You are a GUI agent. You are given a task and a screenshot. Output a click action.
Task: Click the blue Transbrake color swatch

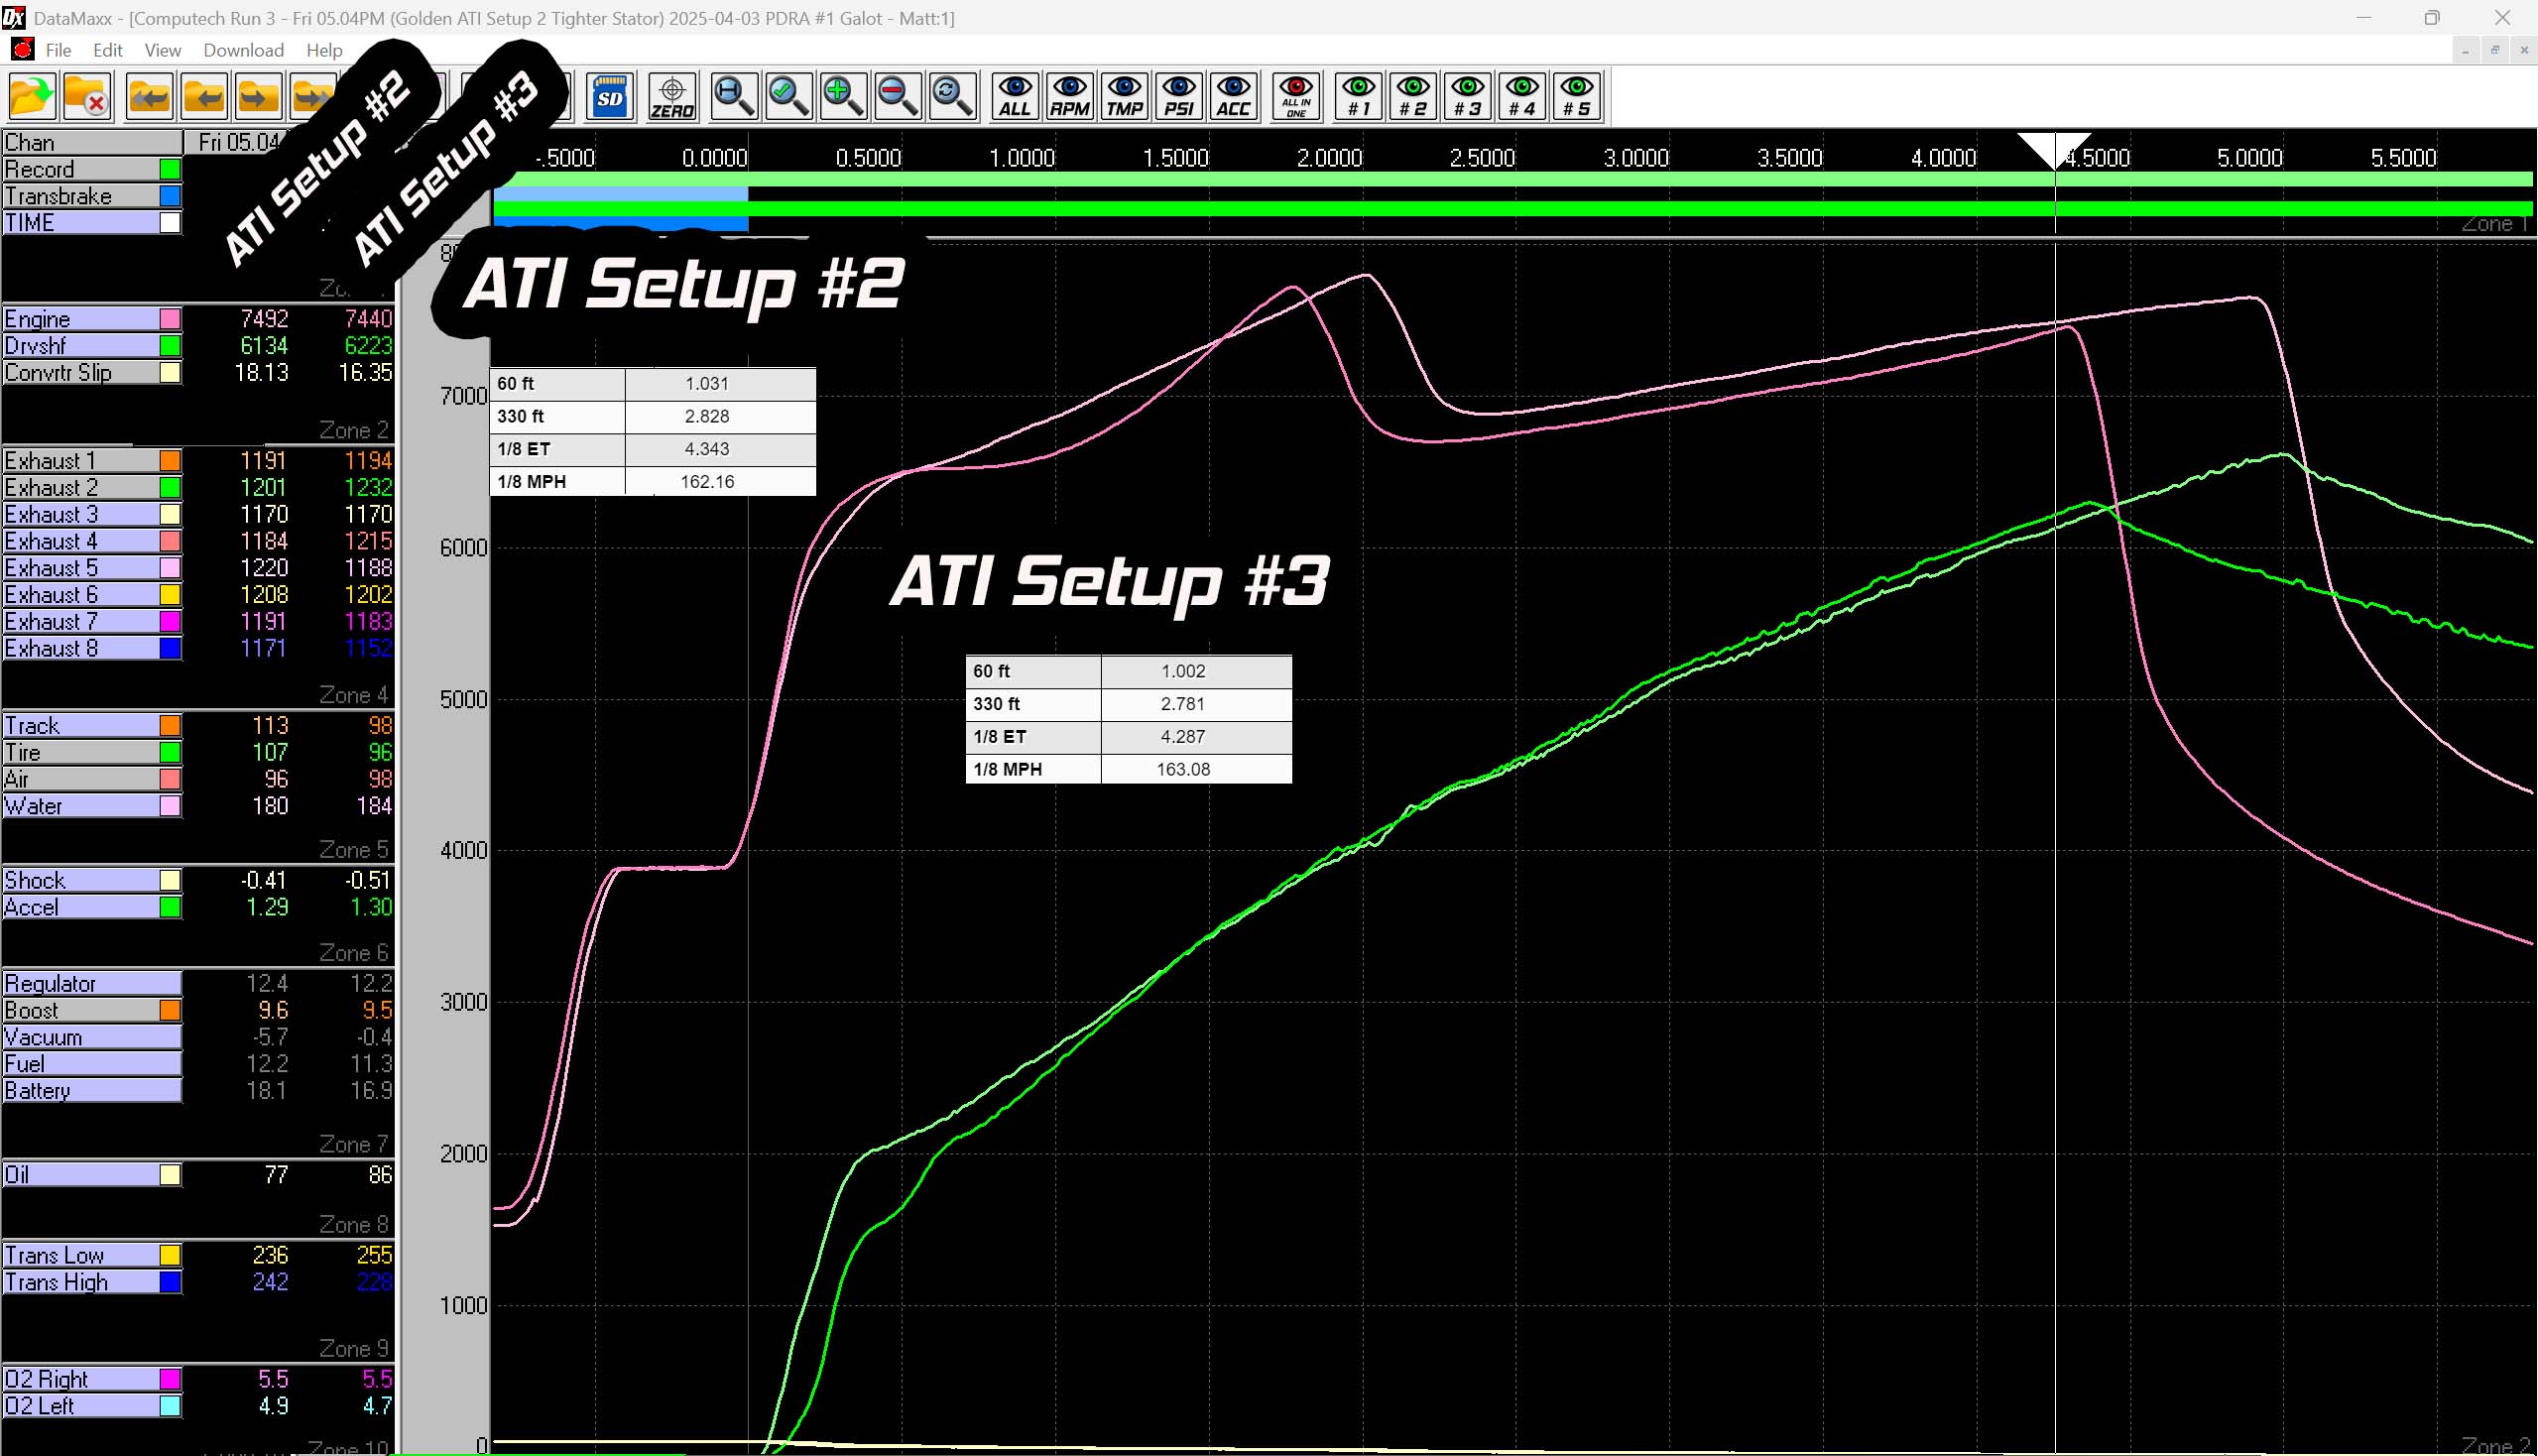171,196
